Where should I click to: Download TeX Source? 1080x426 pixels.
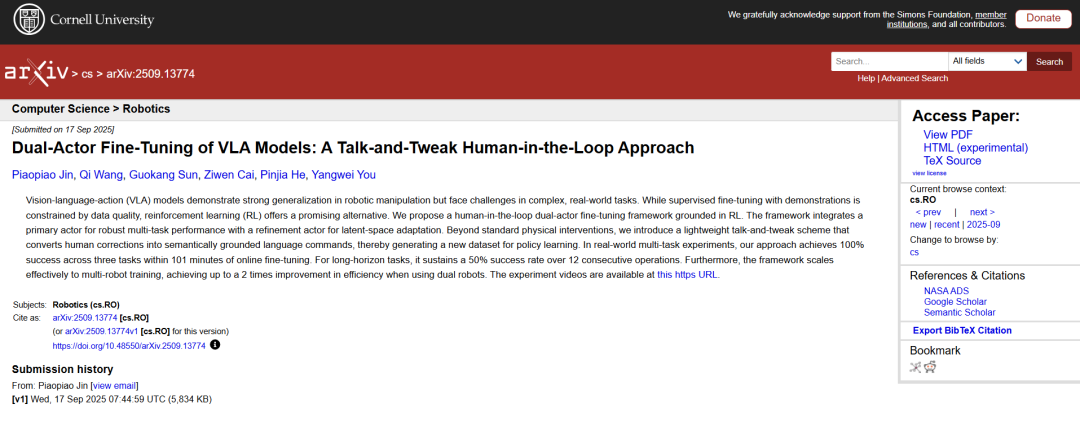952,161
